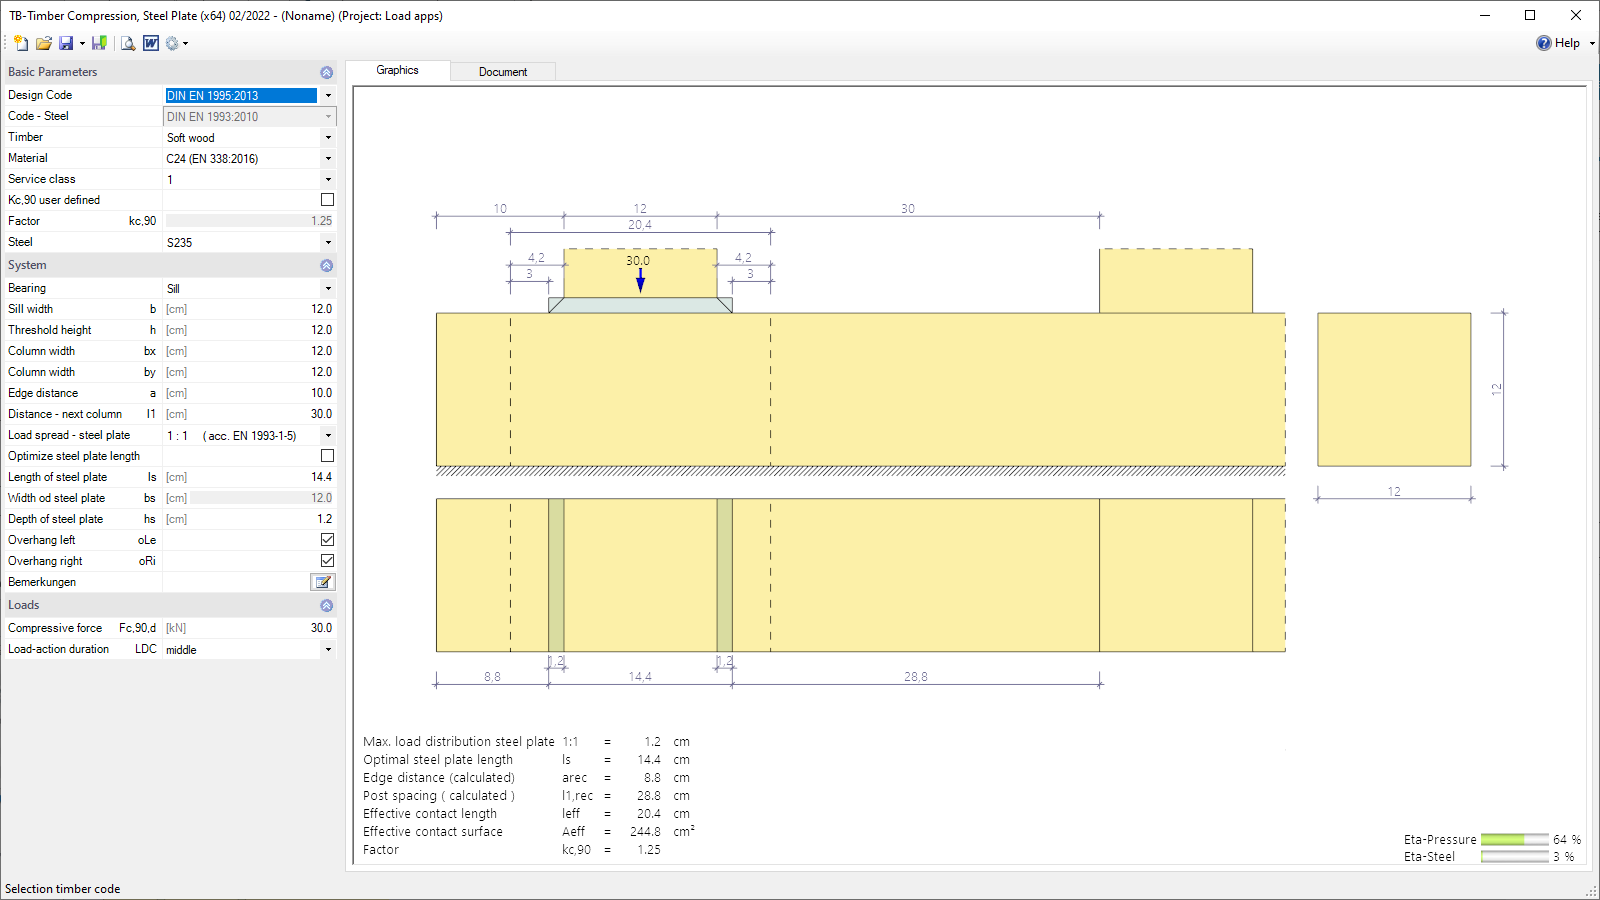Image resolution: width=1600 pixels, height=900 pixels.
Task: Click the 'Post spacing ( calculated )' result row
Action: click(x=527, y=796)
